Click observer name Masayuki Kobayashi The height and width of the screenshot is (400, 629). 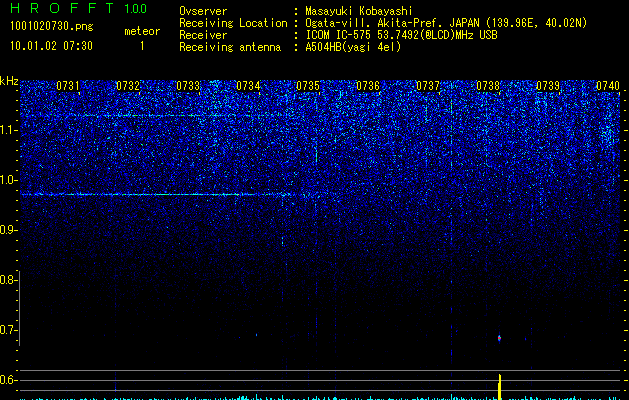359,12
